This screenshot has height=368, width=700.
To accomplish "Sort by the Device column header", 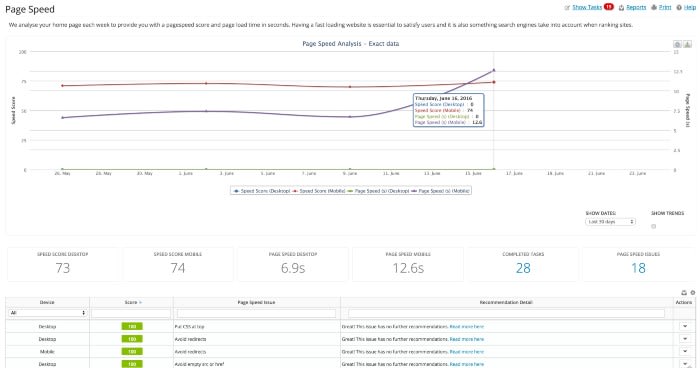I will click(x=47, y=302).
